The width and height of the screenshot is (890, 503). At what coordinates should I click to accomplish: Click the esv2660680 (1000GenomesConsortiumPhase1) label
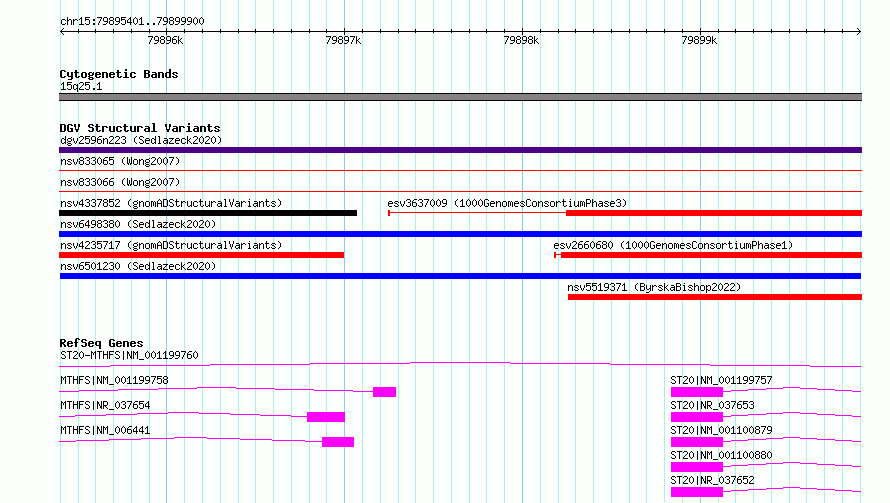[673, 245]
